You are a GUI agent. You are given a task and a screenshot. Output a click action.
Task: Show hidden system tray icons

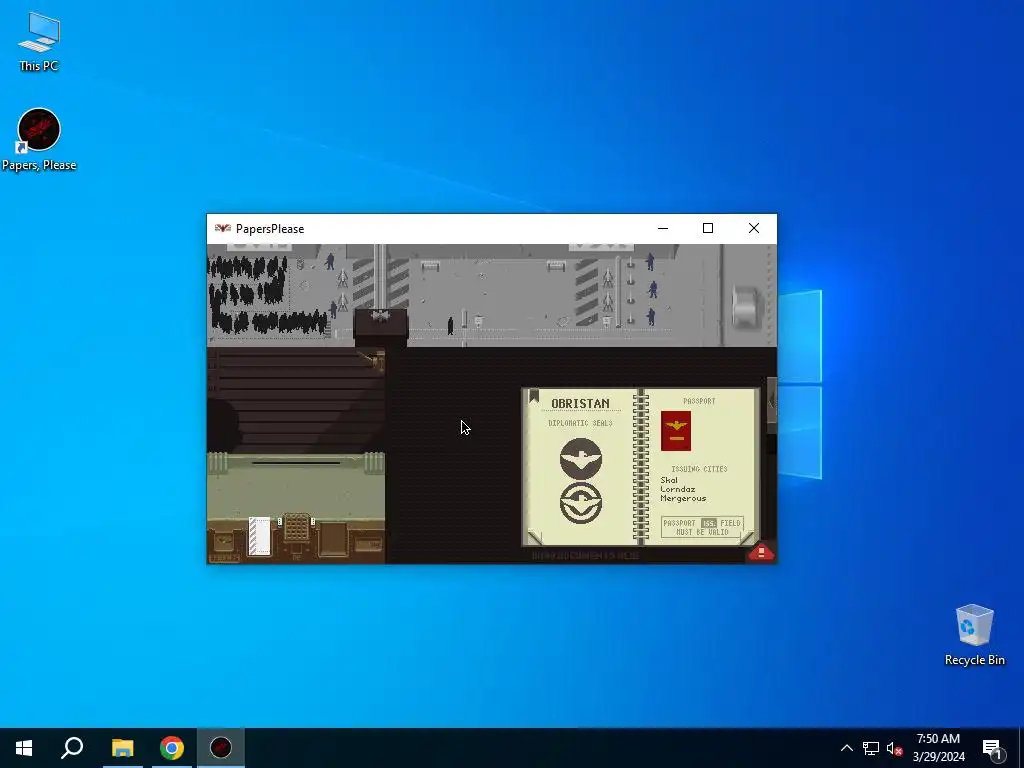[x=846, y=748]
